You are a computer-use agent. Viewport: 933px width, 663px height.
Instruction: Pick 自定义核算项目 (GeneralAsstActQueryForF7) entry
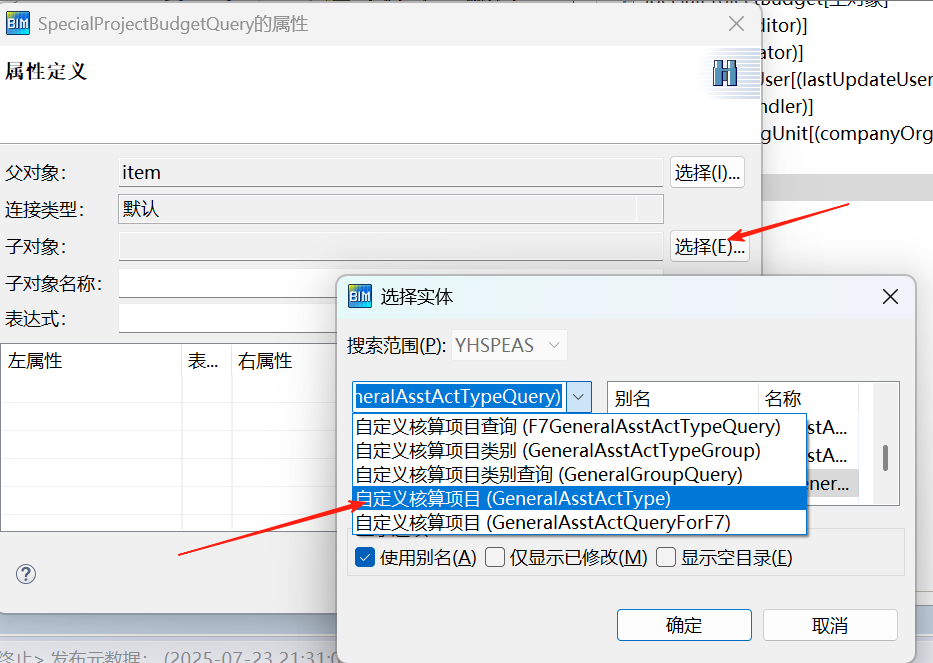coord(543,522)
